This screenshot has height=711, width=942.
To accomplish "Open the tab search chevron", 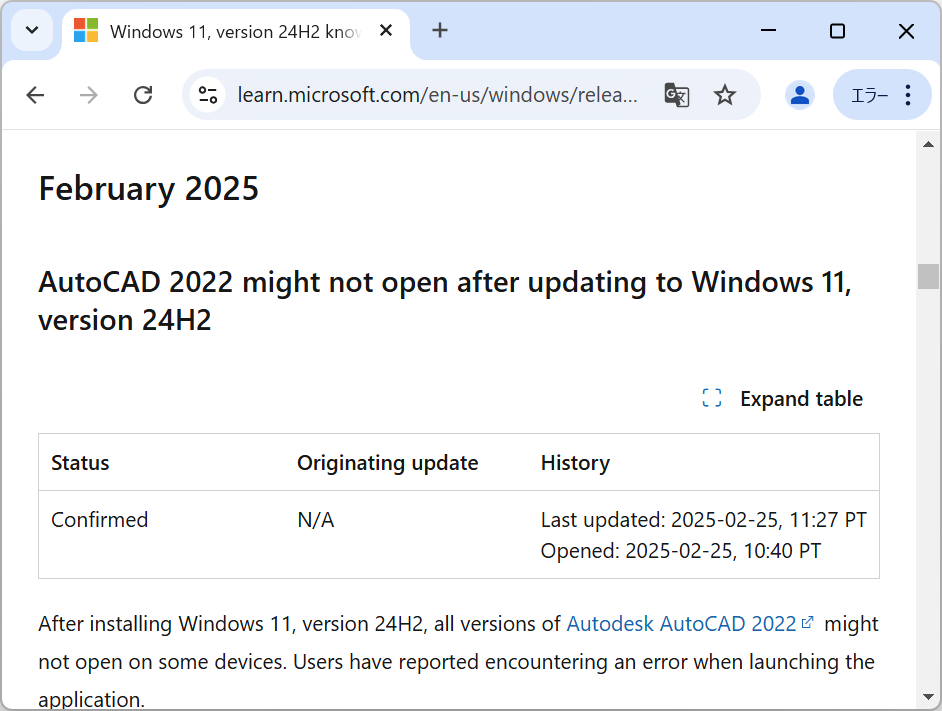I will (31, 31).
